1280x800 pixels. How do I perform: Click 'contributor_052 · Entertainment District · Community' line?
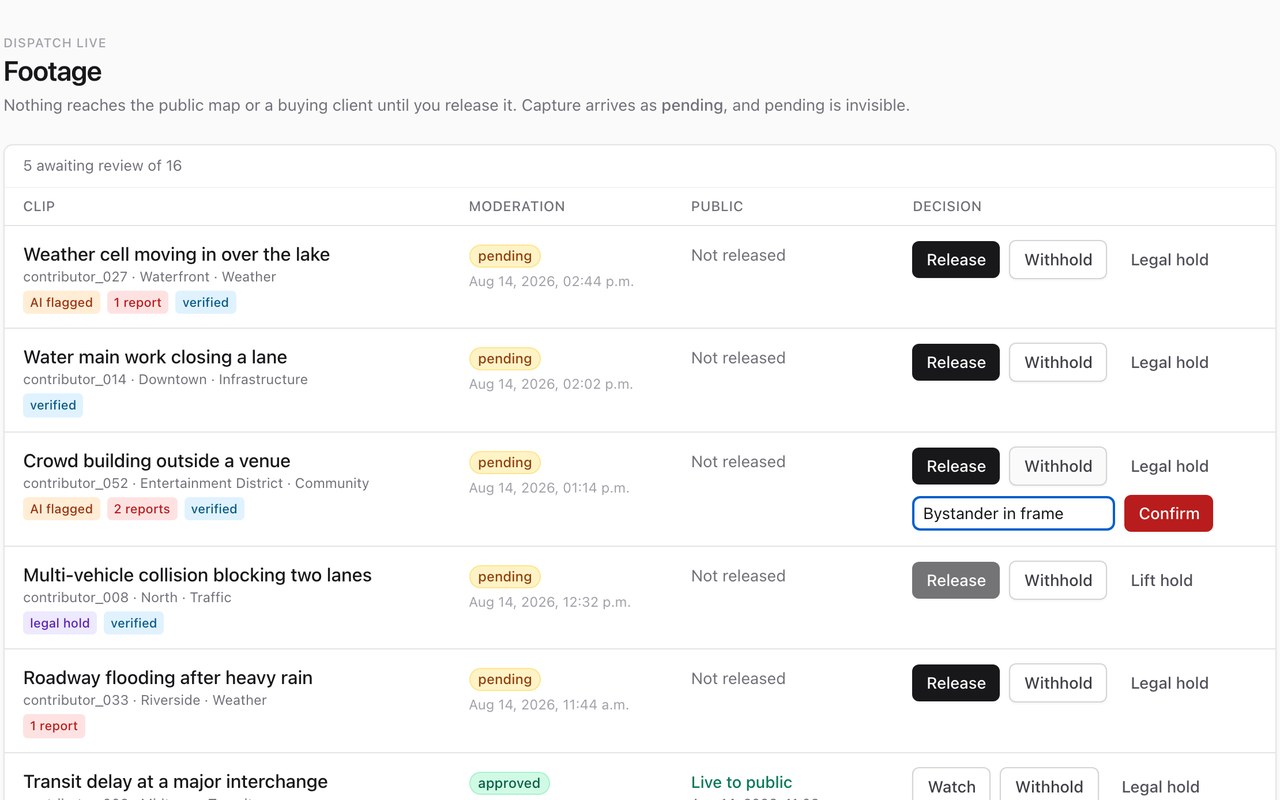click(x=196, y=483)
